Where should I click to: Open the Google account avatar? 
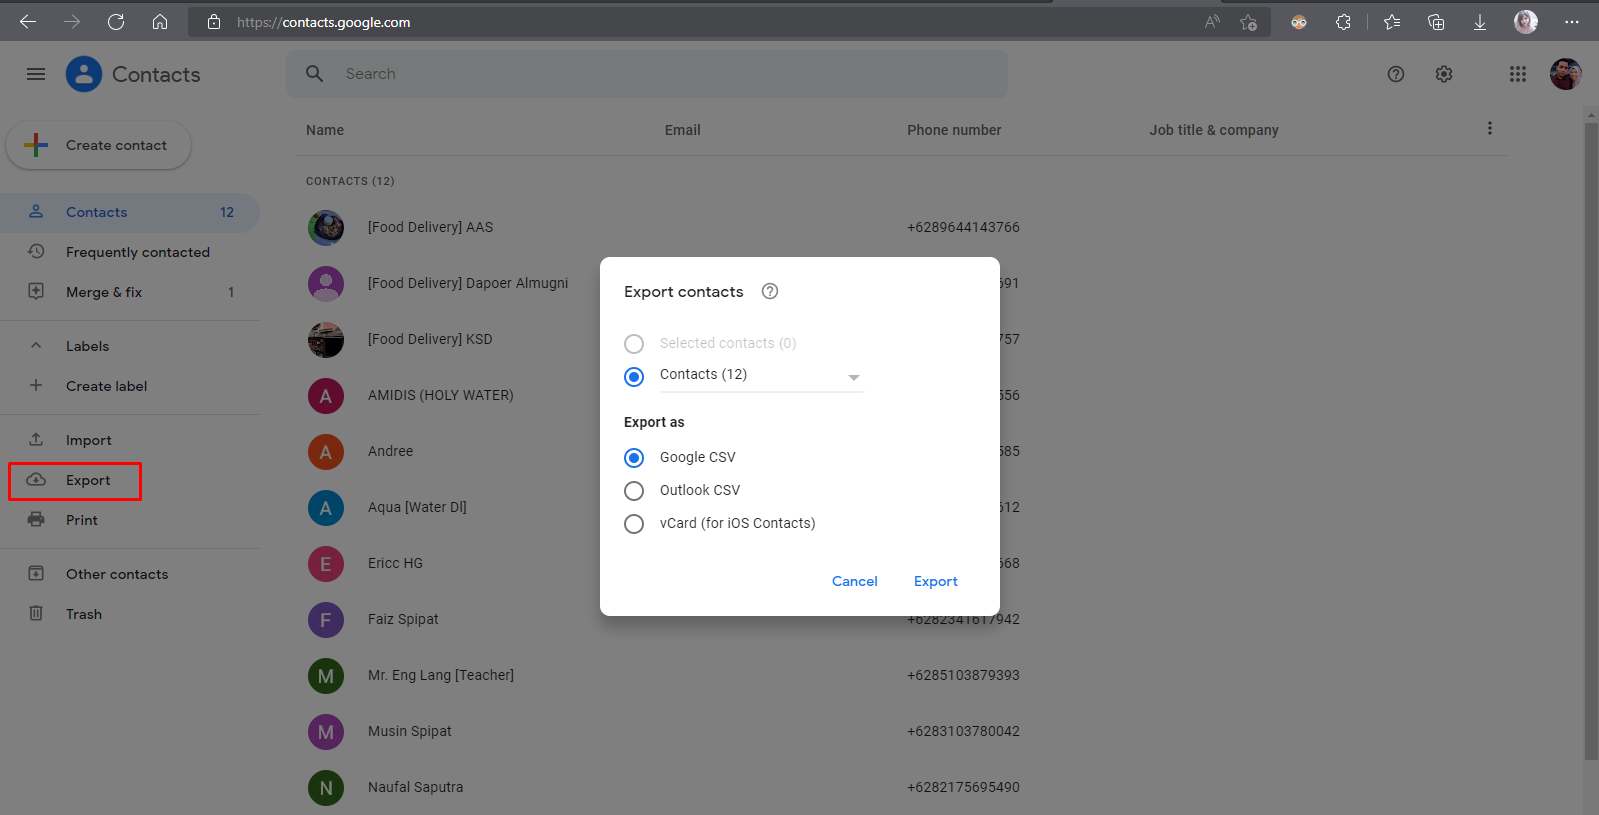(x=1566, y=74)
